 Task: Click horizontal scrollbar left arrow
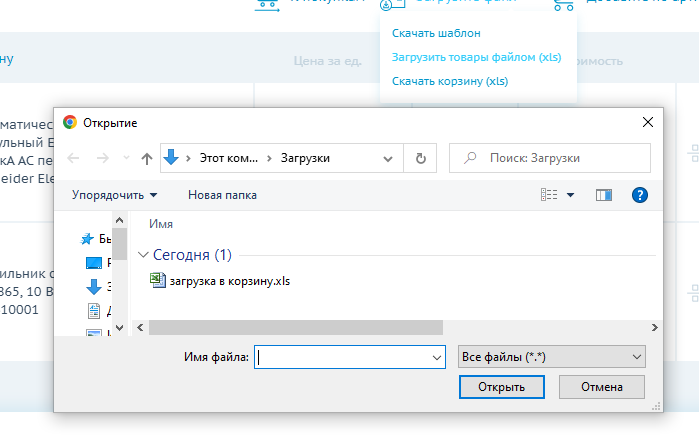[140, 327]
